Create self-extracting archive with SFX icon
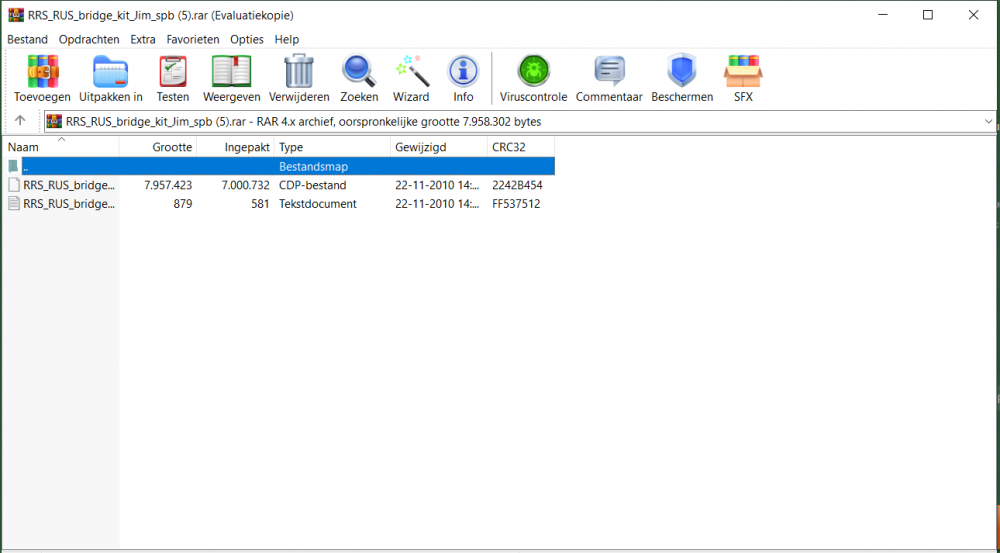This screenshot has height=553, width=1000. [x=743, y=72]
